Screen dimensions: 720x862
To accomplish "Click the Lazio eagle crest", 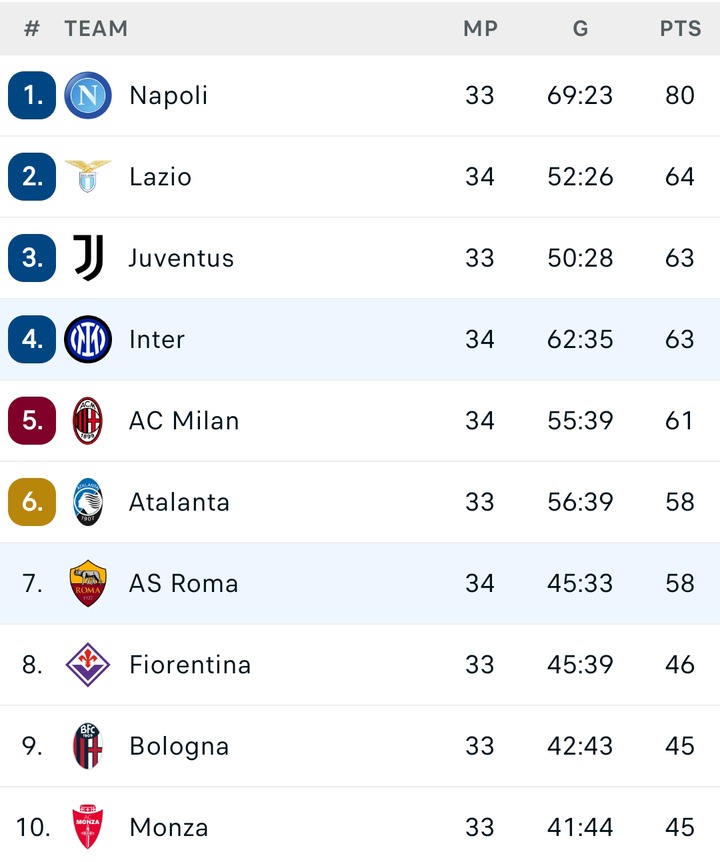I will 88,176.
